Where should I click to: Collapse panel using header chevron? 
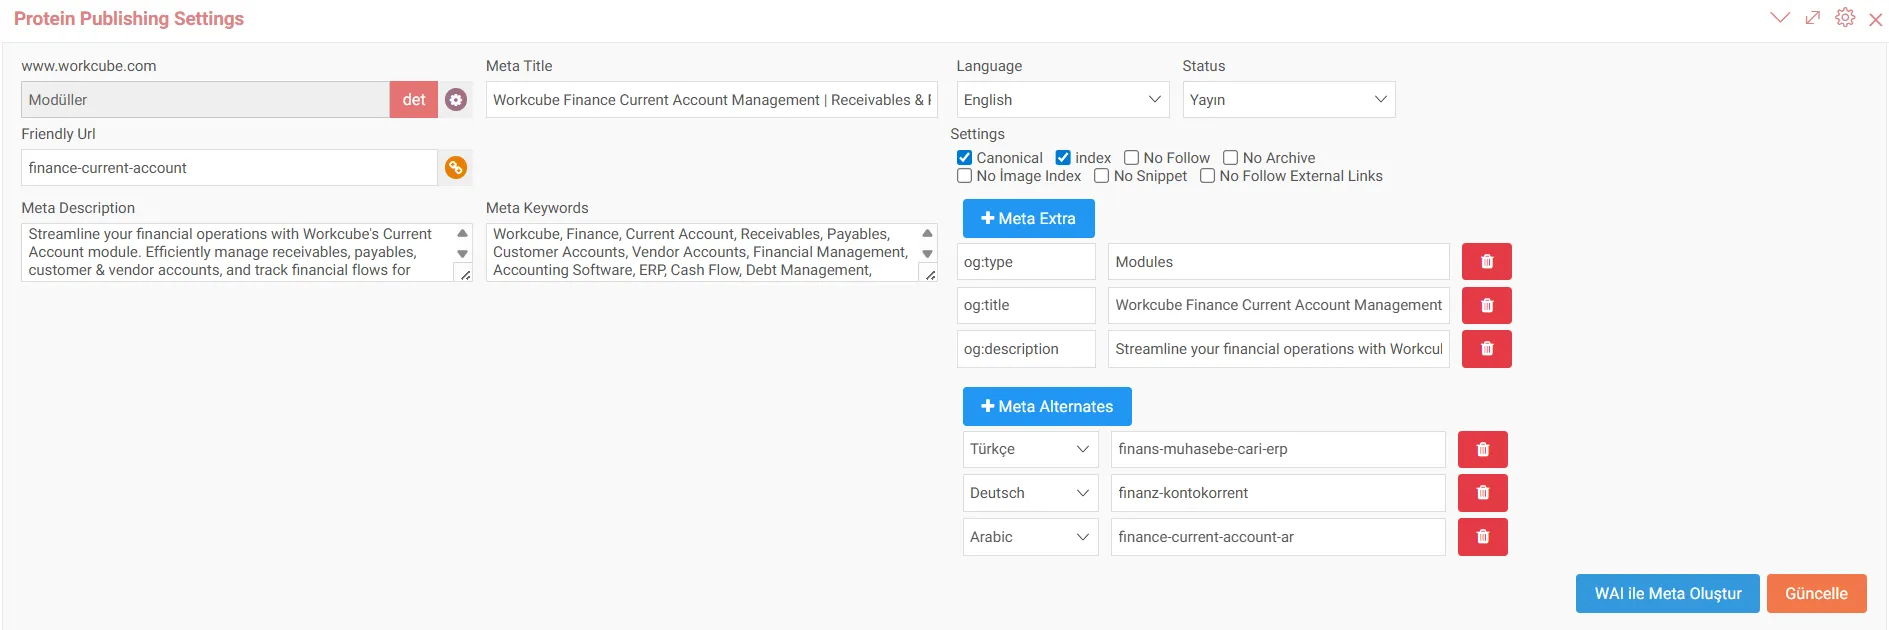pyautogui.click(x=1779, y=18)
